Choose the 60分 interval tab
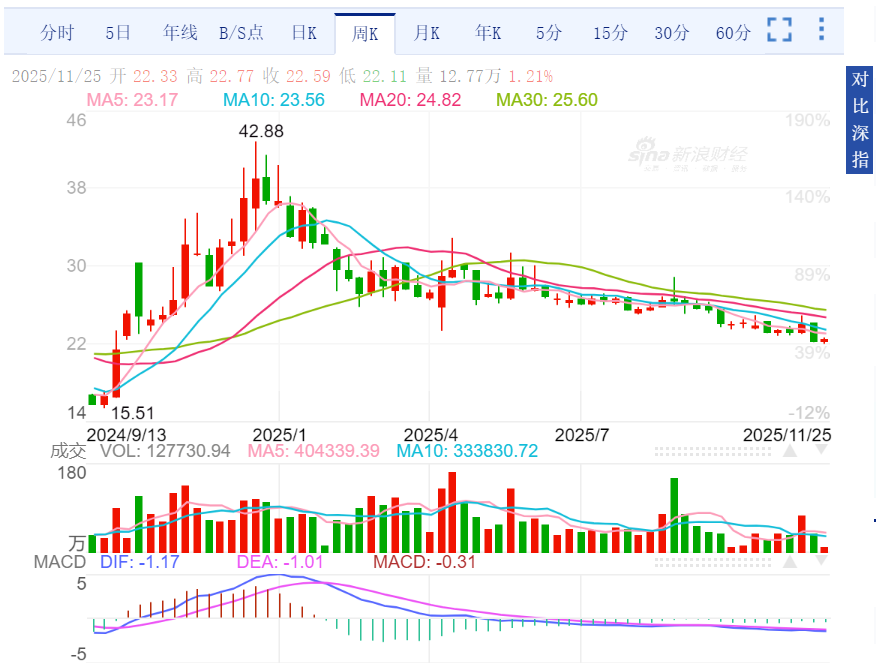The height and width of the screenshot is (663, 876). click(733, 33)
